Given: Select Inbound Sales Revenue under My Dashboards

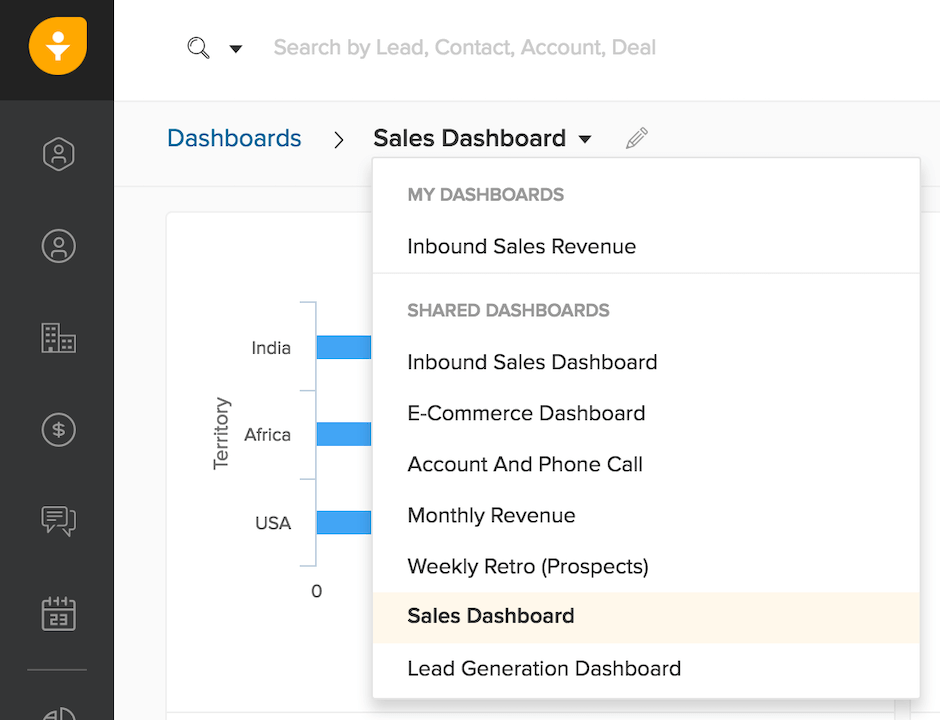Looking at the screenshot, I should [x=521, y=246].
